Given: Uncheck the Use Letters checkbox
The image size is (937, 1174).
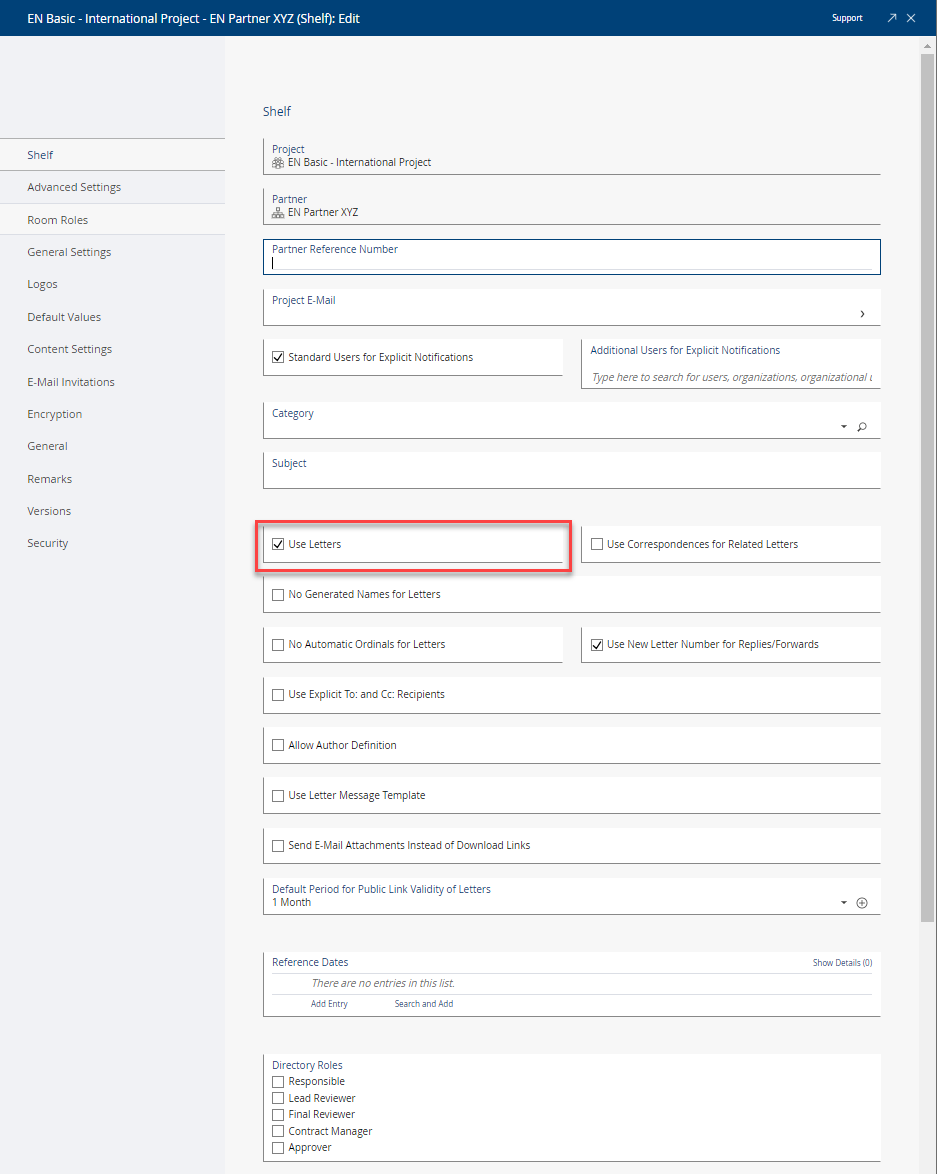Looking at the screenshot, I should (278, 544).
